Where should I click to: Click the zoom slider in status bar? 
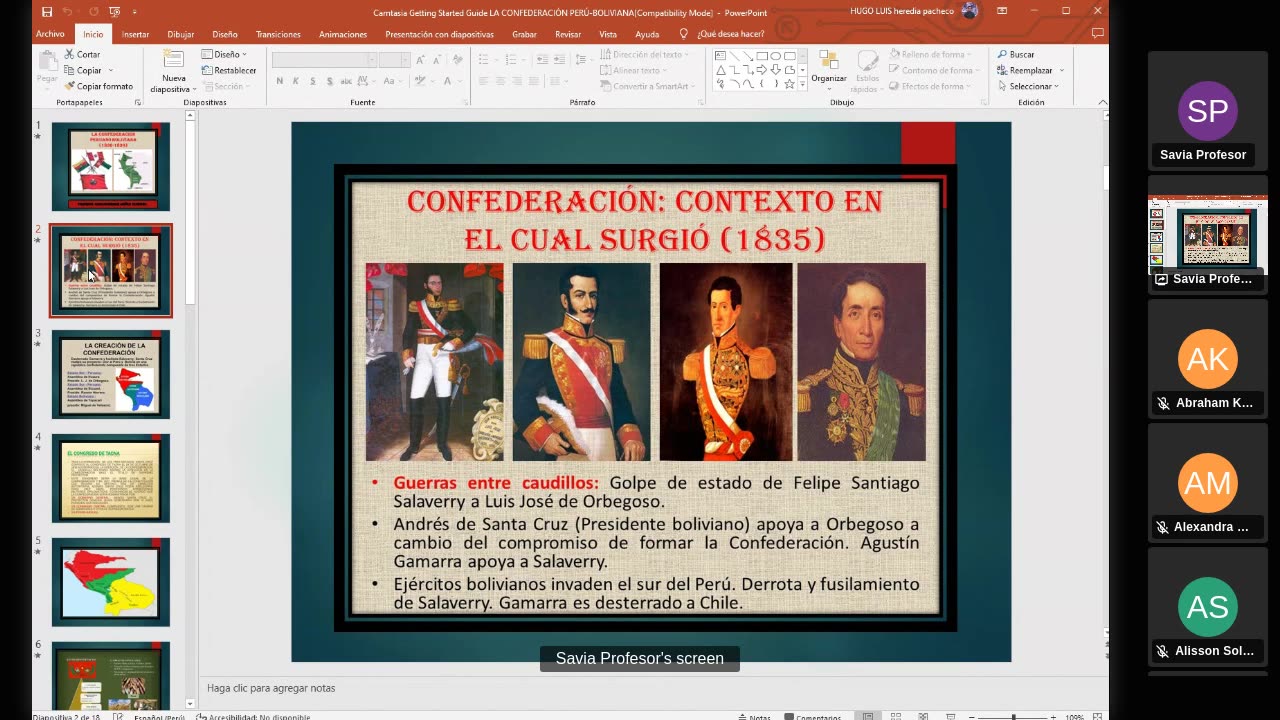[1013, 716]
